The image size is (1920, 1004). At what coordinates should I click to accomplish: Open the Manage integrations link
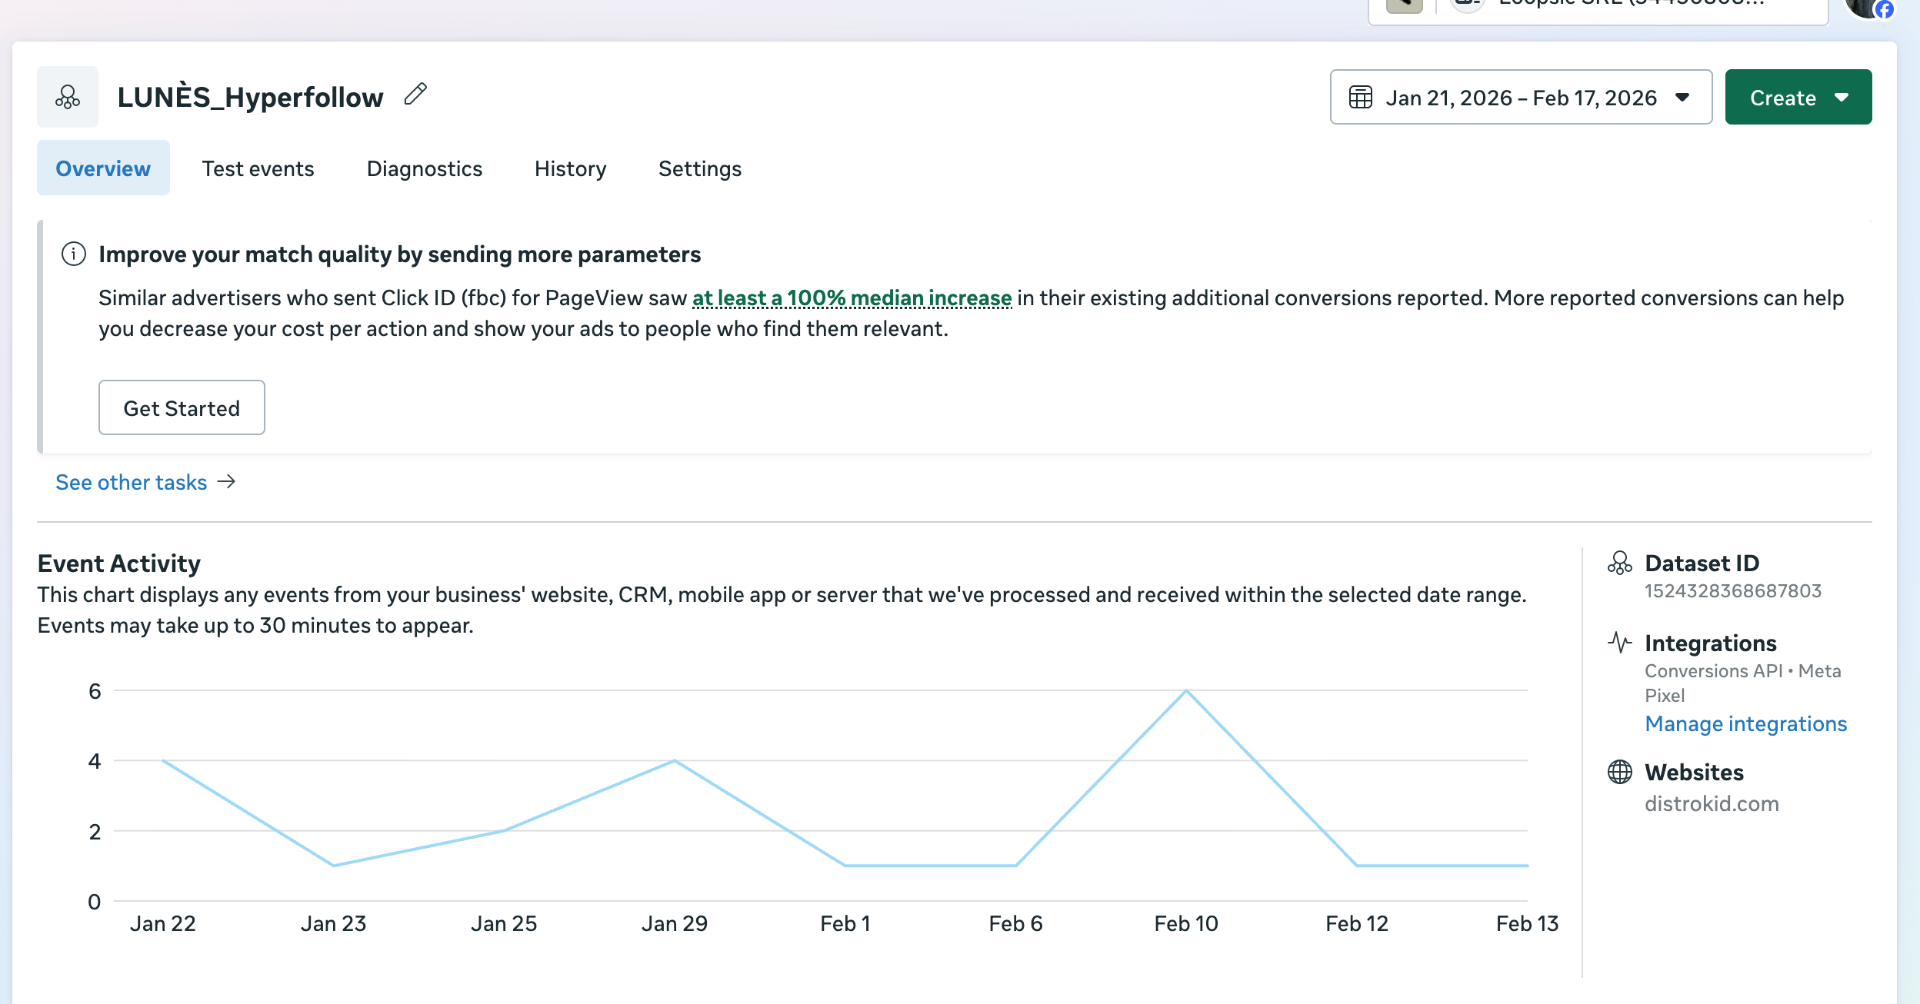pyautogui.click(x=1746, y=723)
